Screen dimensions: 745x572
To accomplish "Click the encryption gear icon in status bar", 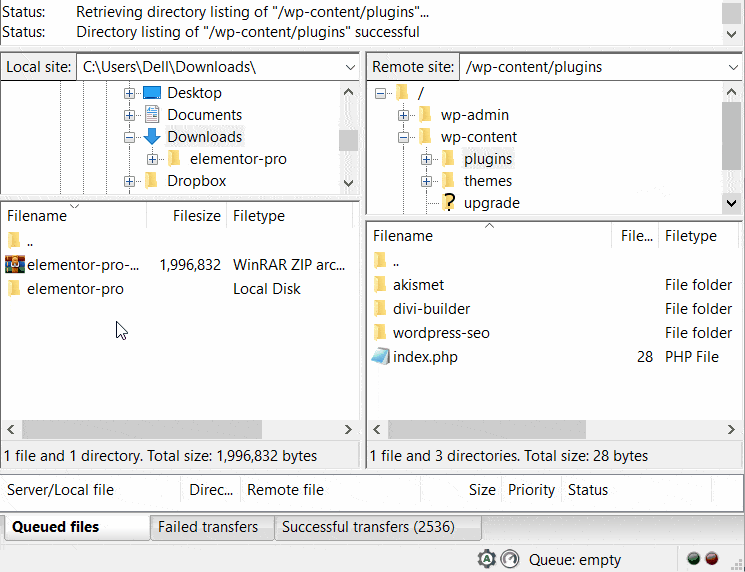I will [487, 559].
